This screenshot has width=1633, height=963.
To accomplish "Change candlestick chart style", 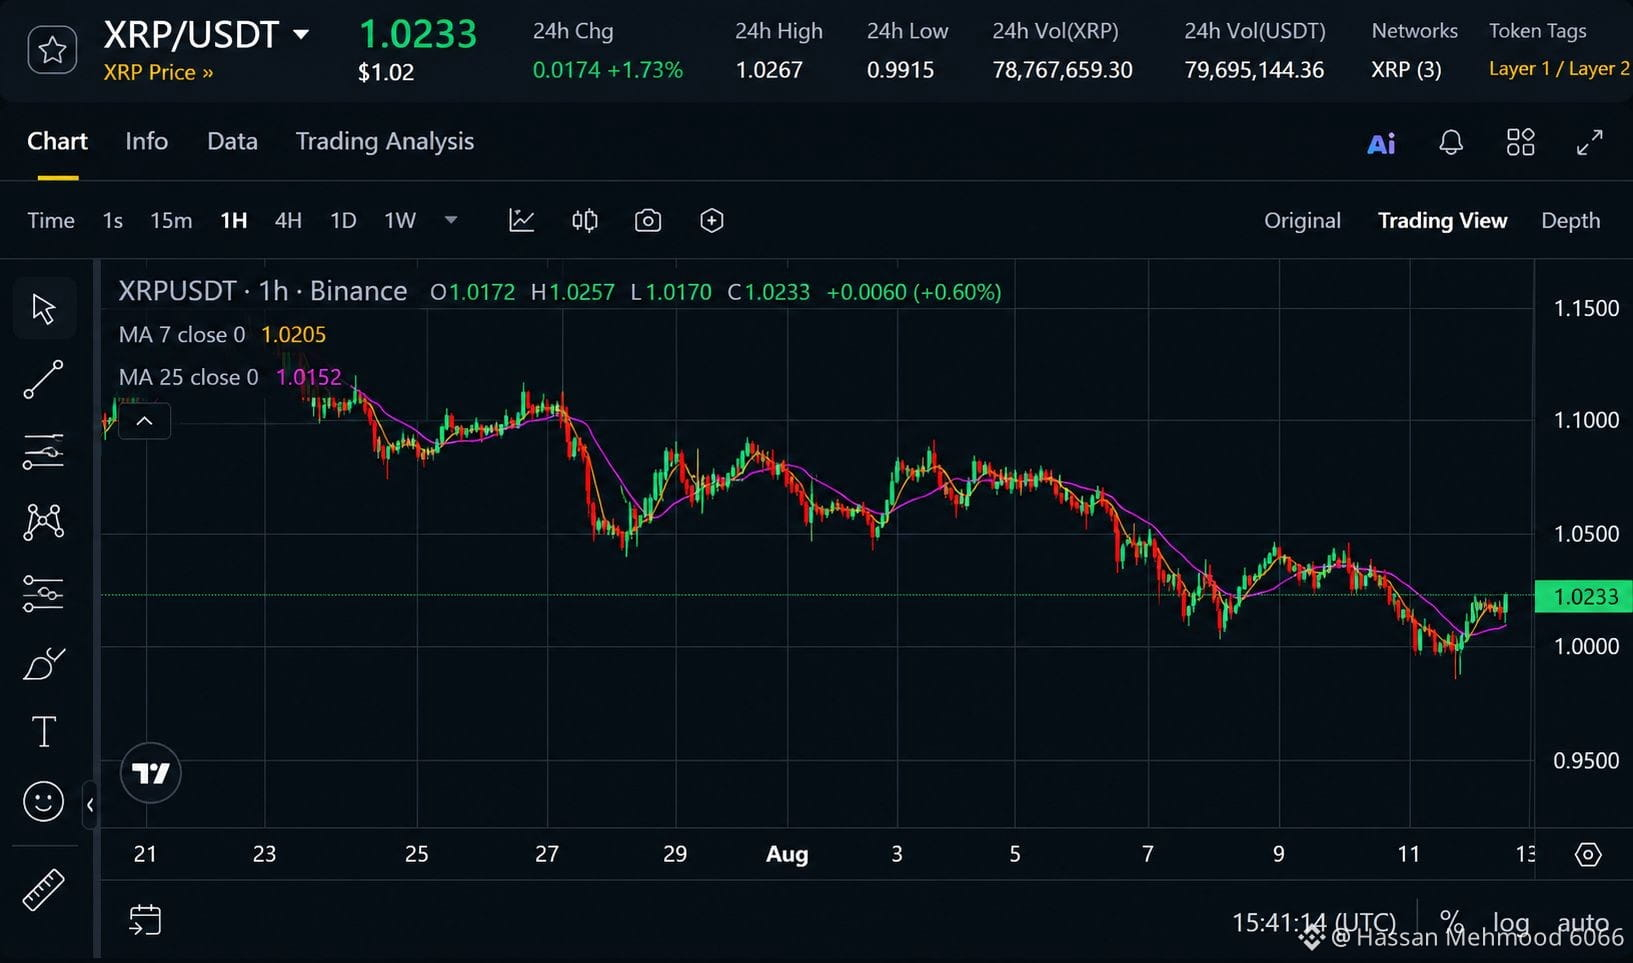I will 585,220.
